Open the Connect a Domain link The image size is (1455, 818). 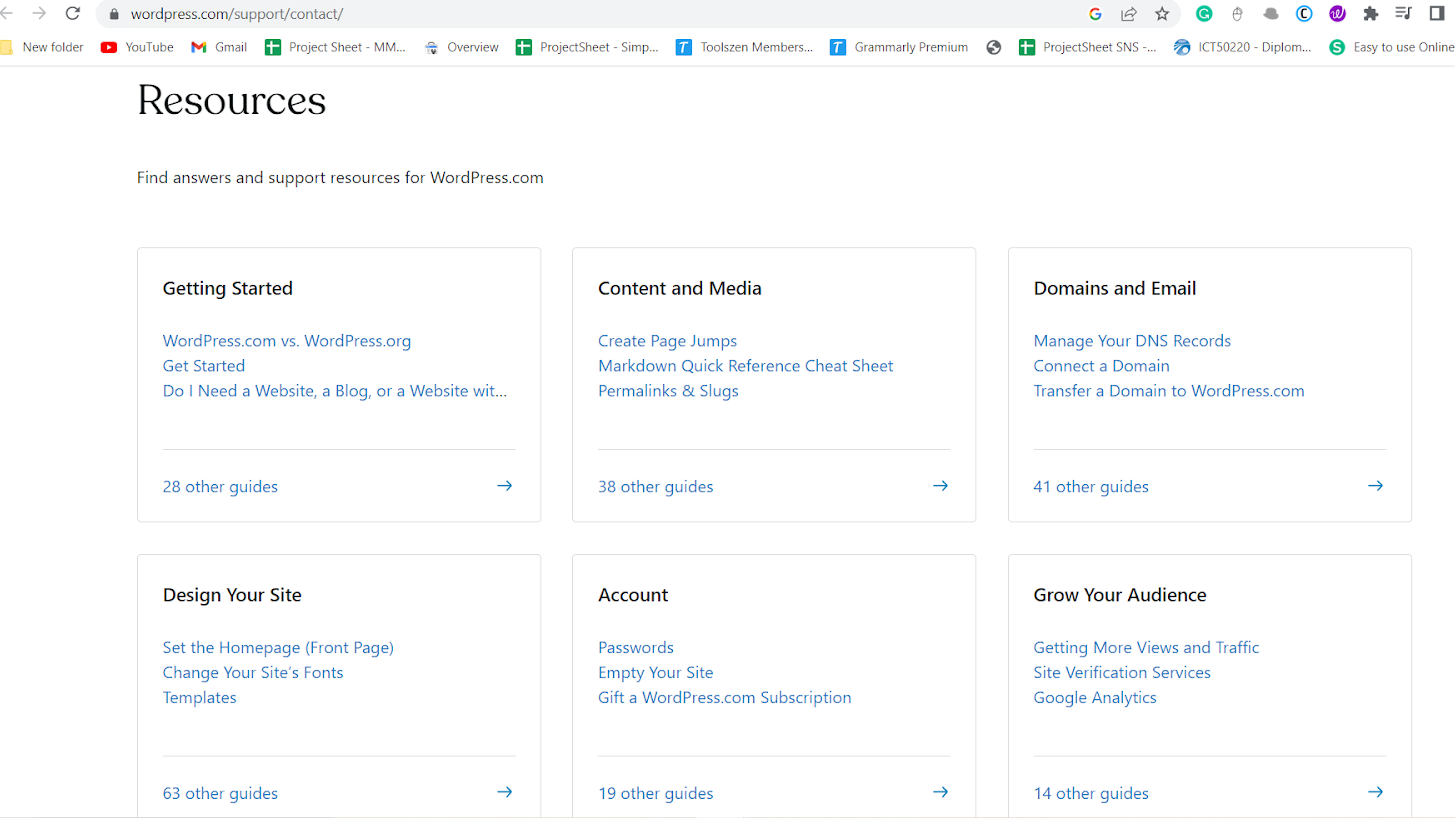point(1101,366)
